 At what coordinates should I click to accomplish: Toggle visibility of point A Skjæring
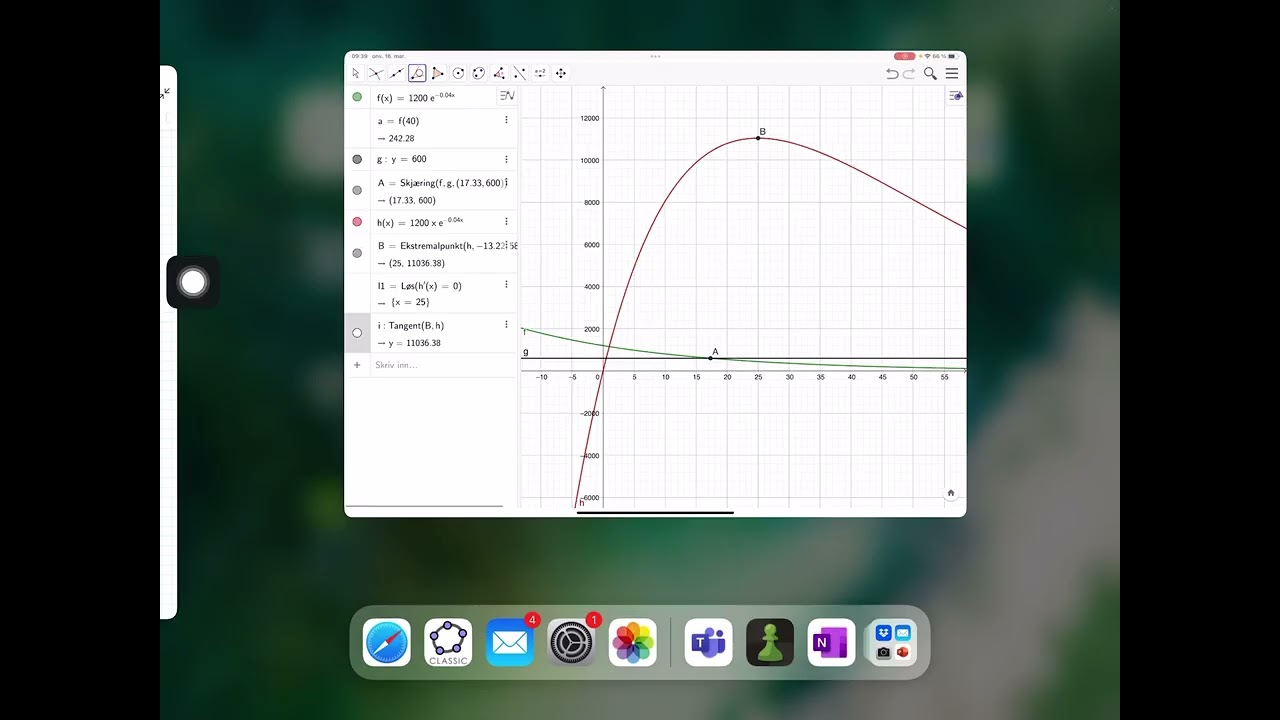coord(357,190)
